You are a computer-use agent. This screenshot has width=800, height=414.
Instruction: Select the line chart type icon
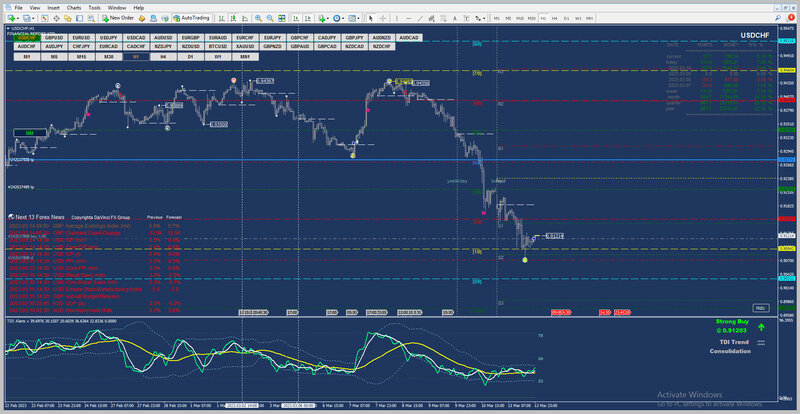click(245, 18)
